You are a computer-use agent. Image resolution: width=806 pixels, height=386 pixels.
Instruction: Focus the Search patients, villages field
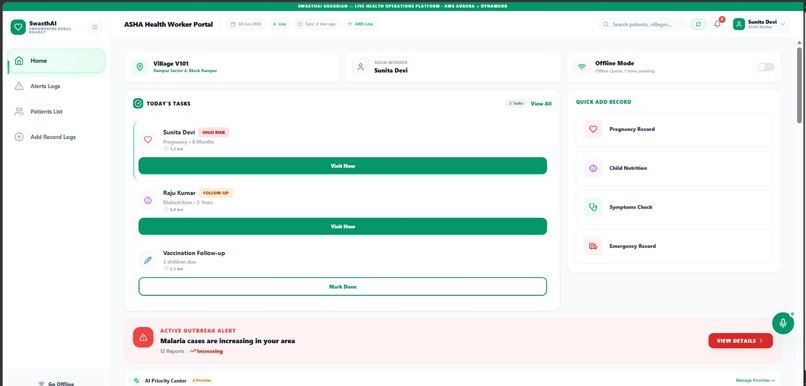(x=643, y=24)
